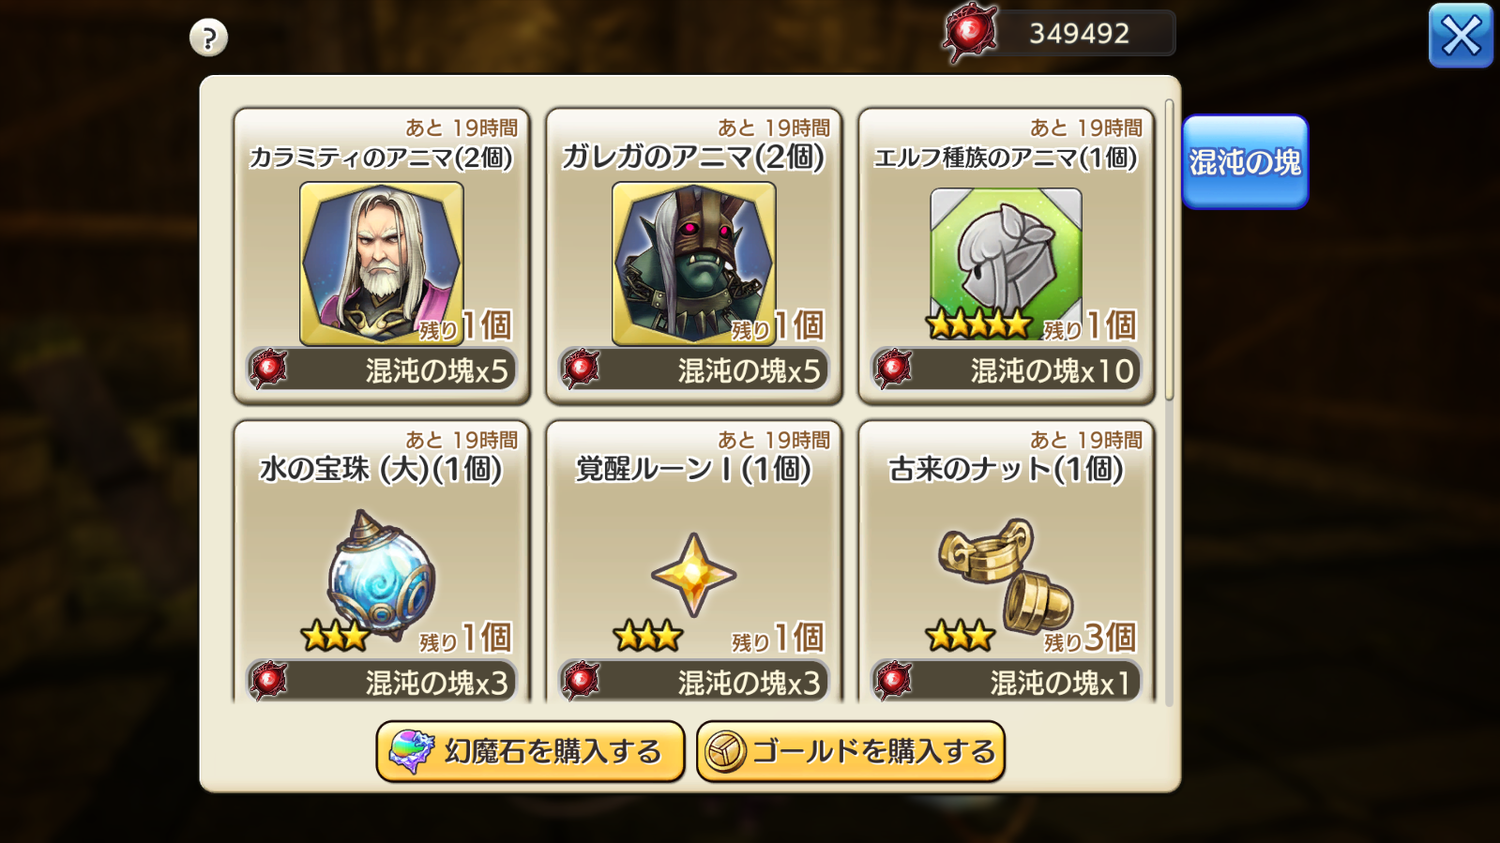Close the shop with the X button
The width and height of the screenshot is (1500, 843).
1461,36
